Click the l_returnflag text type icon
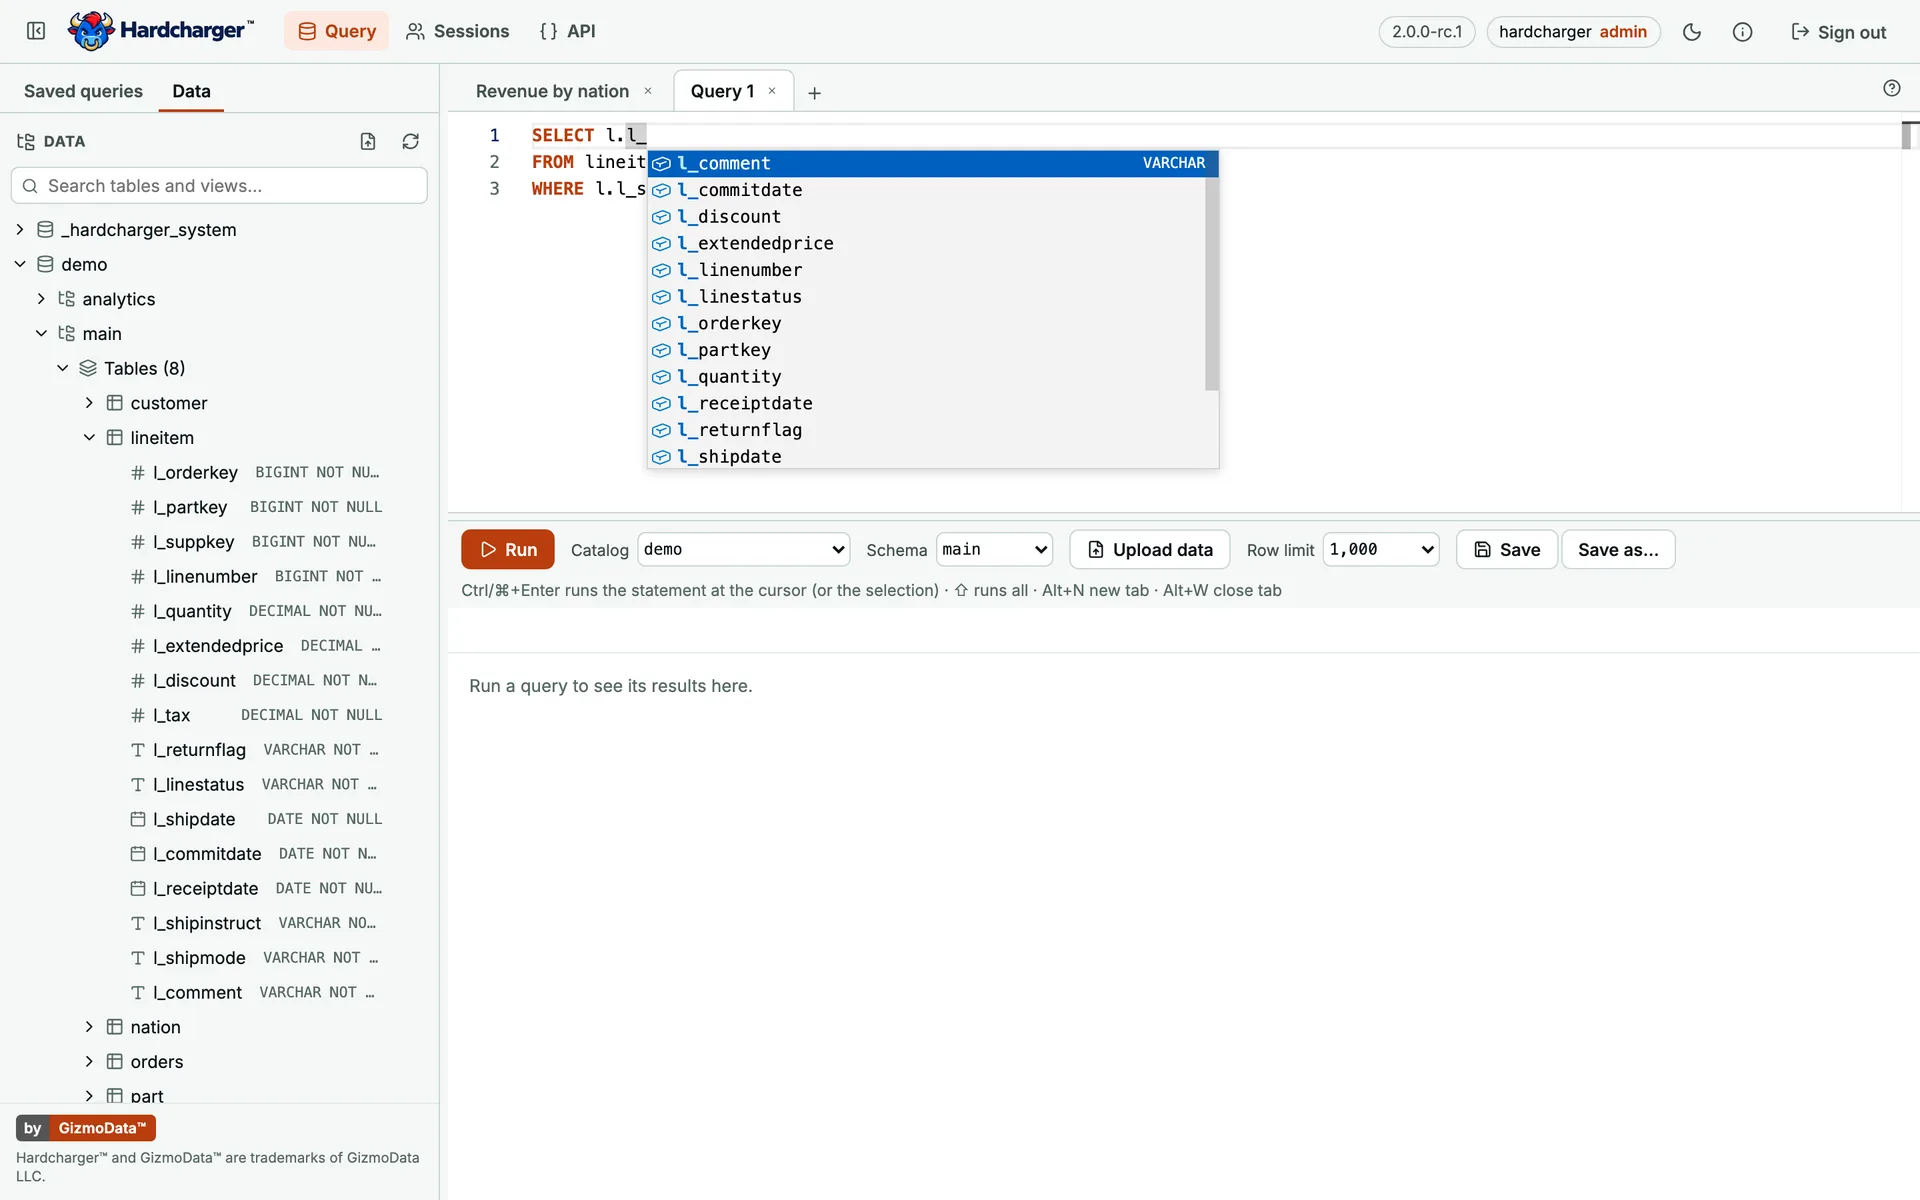Screen dimensions: 1920x1200 tap(138, 750)
